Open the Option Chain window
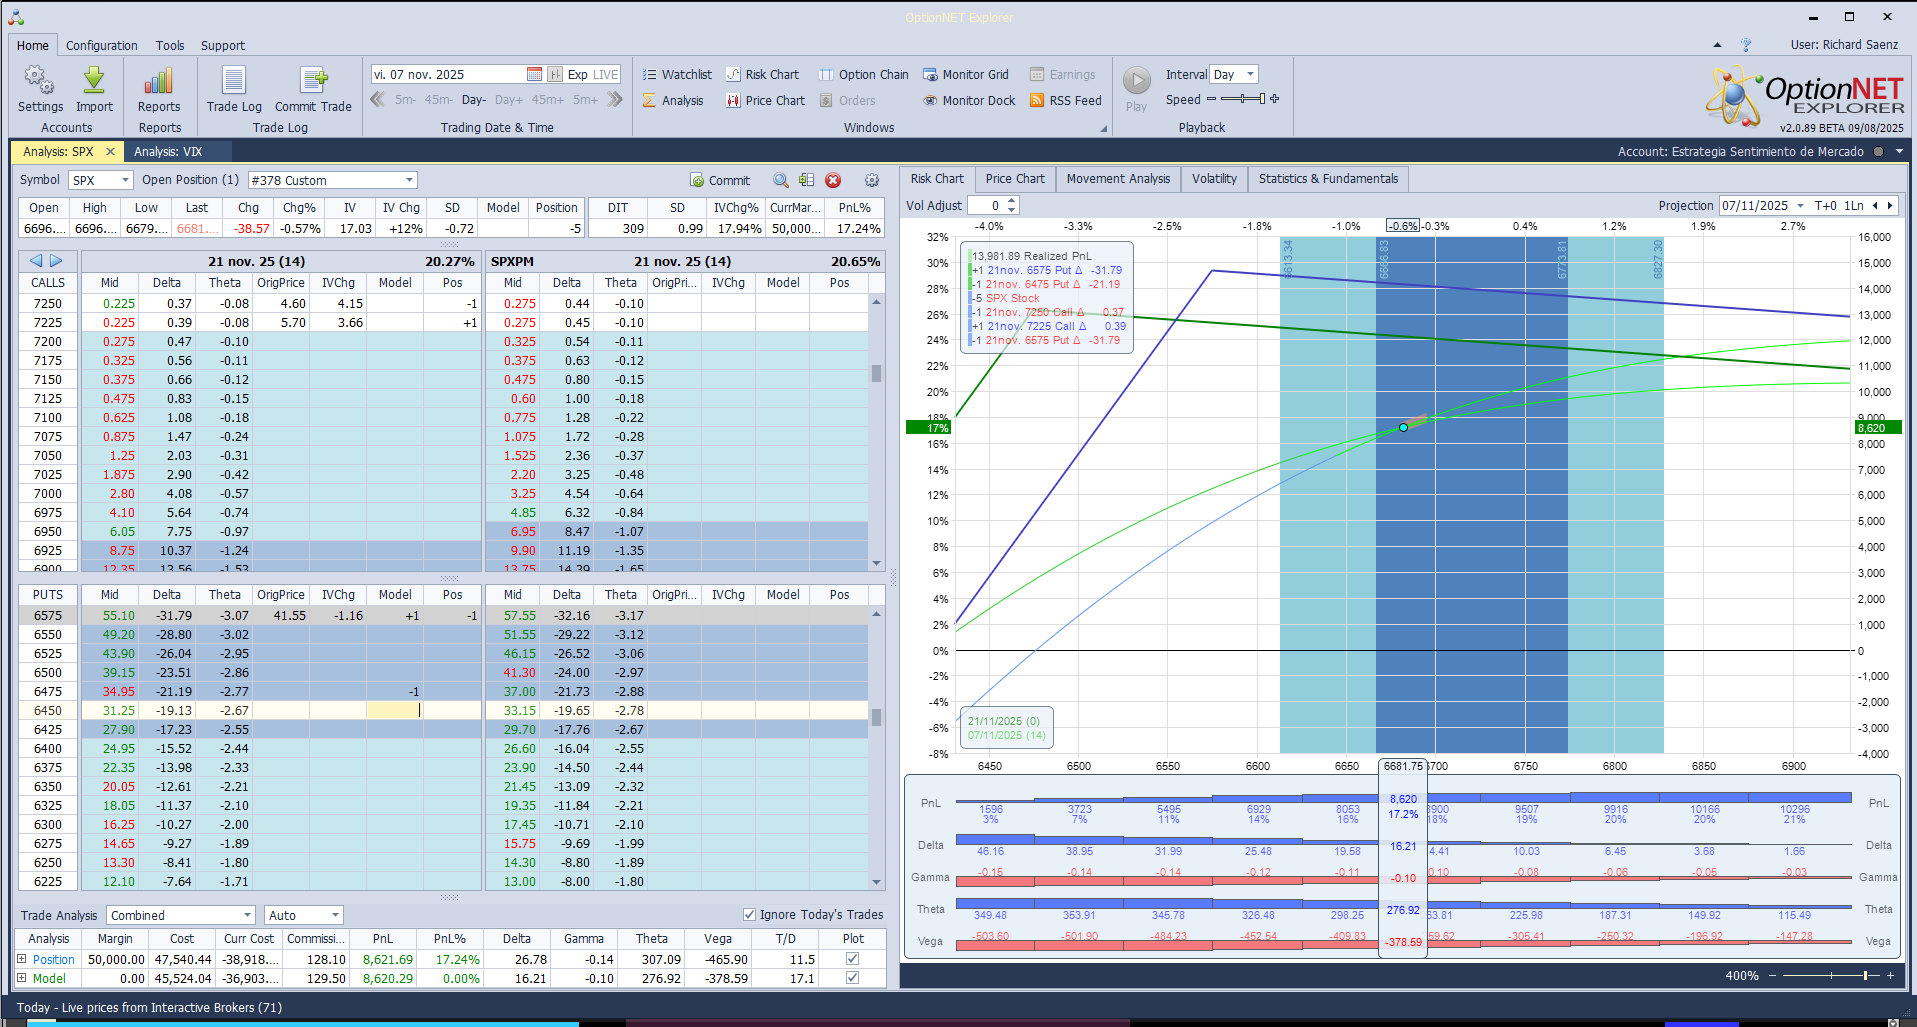Screen dimensions: 1917x1027 864,74
